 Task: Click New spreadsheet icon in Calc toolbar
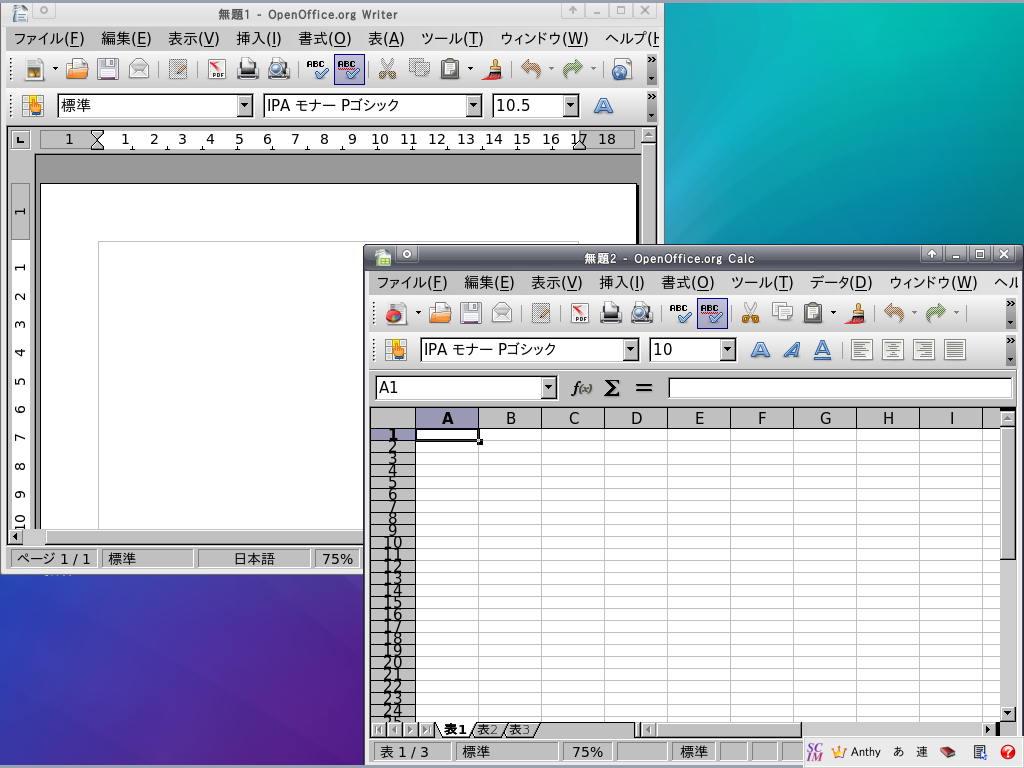click(396, 313)
